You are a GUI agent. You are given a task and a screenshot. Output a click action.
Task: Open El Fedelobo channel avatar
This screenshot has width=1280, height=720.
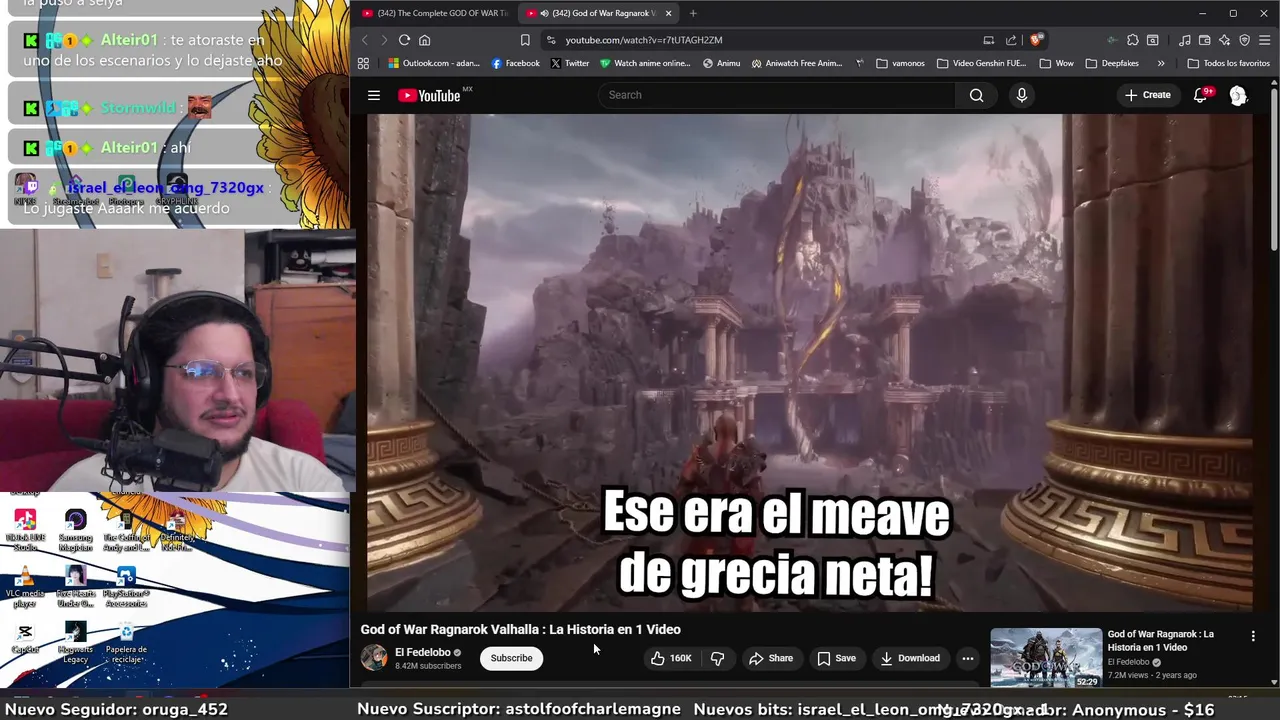(x=374, y=657)
